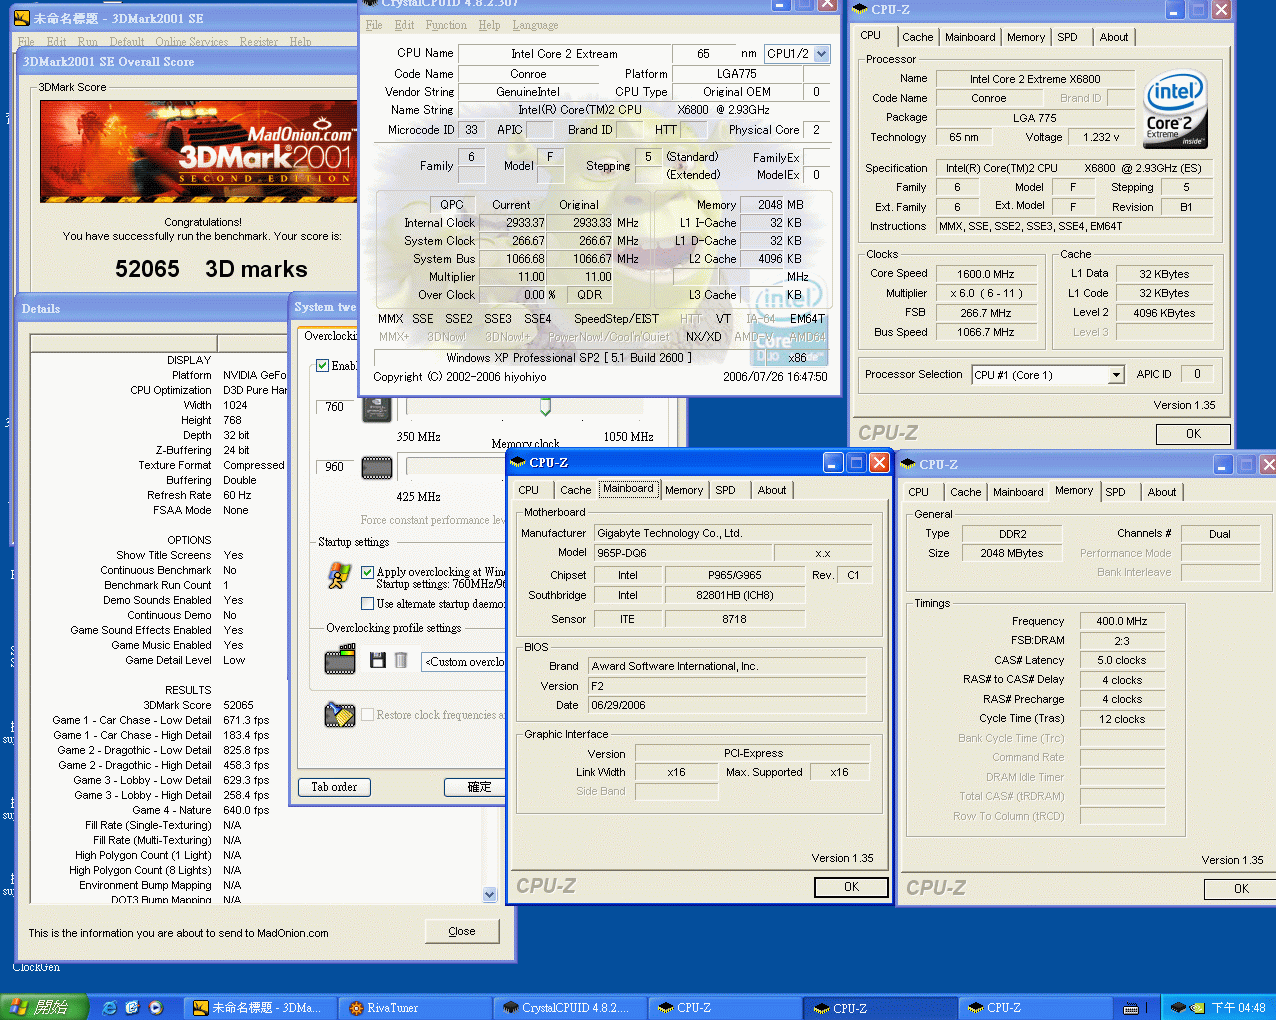Screen dimensions: 1276x1020
Task: Open the Processor Selection dropdown in CPU-Z
Action: click(x=1116, y=375)
